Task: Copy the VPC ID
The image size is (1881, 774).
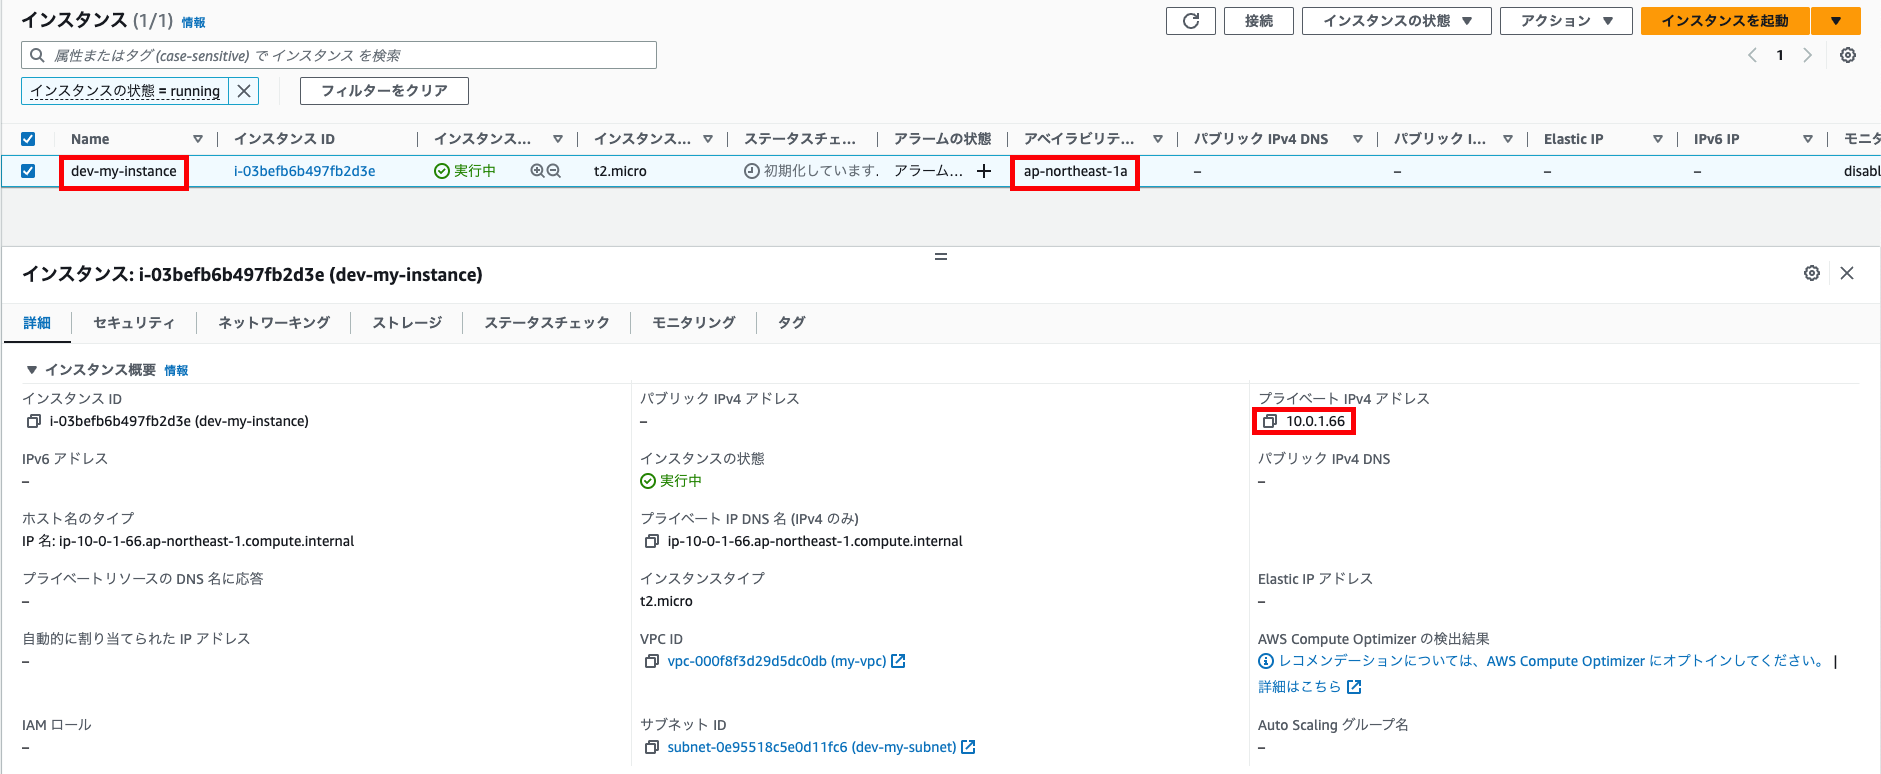Action: (x=652, y=661)
